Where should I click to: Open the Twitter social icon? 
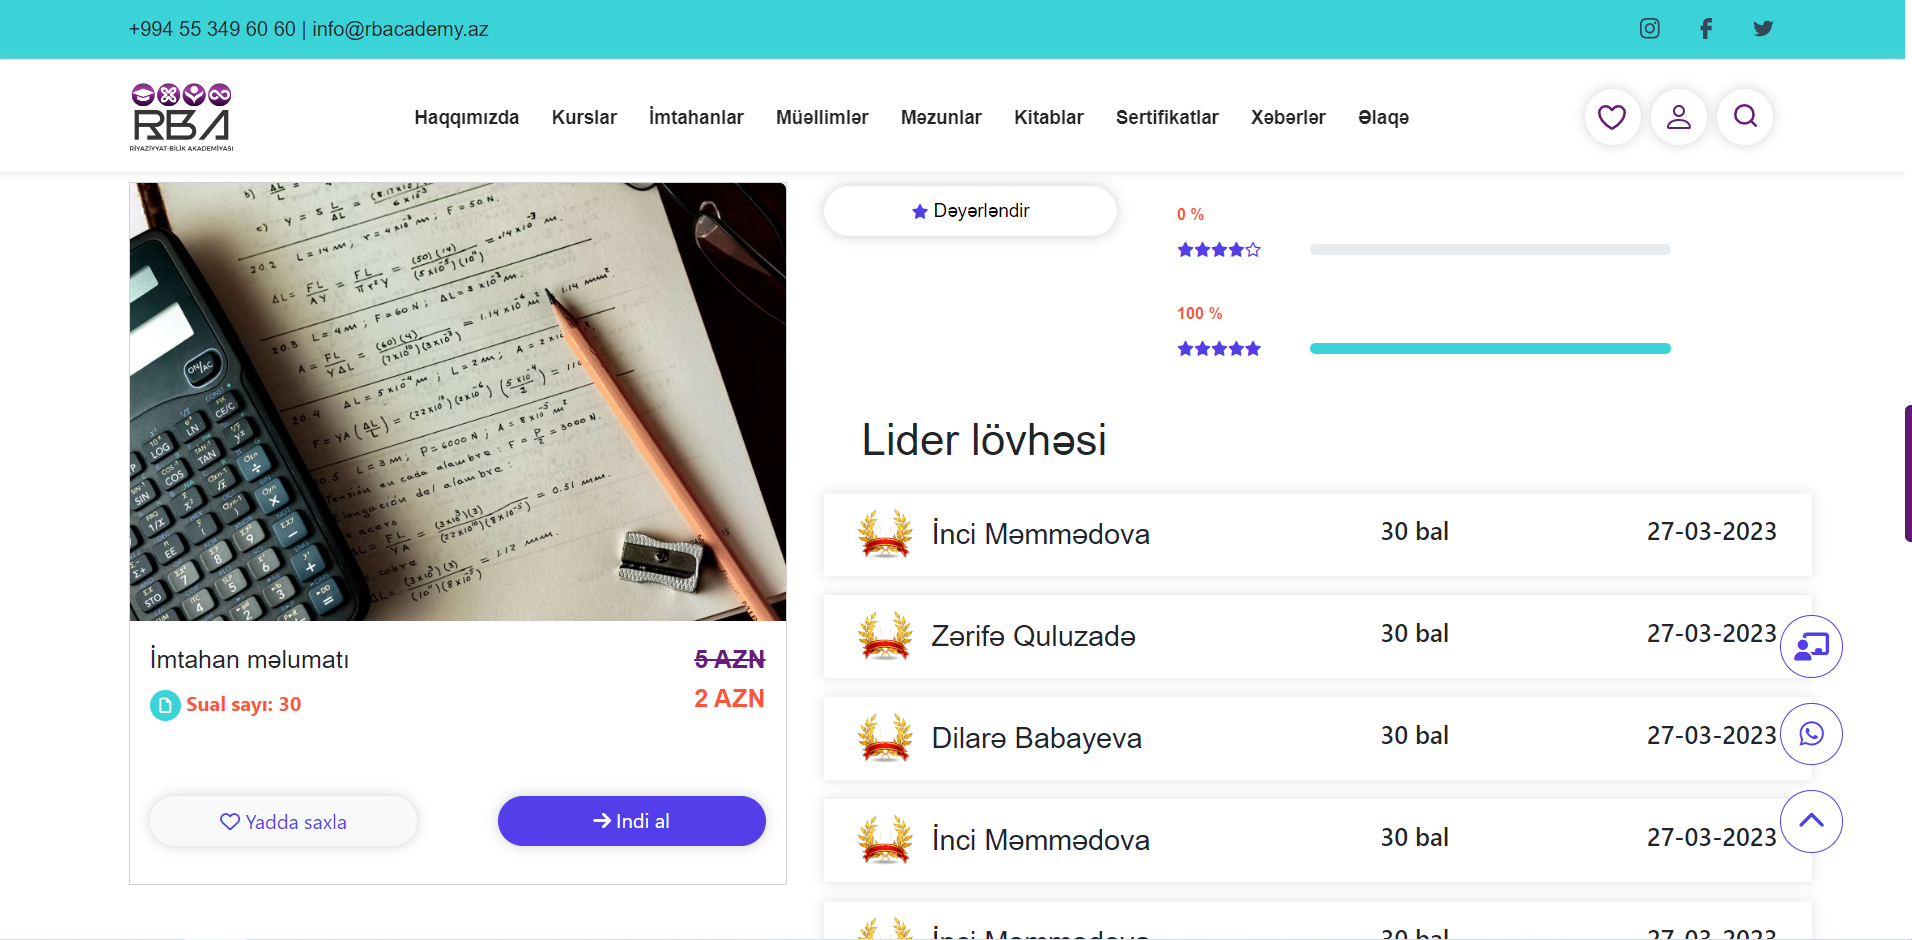1763,29
